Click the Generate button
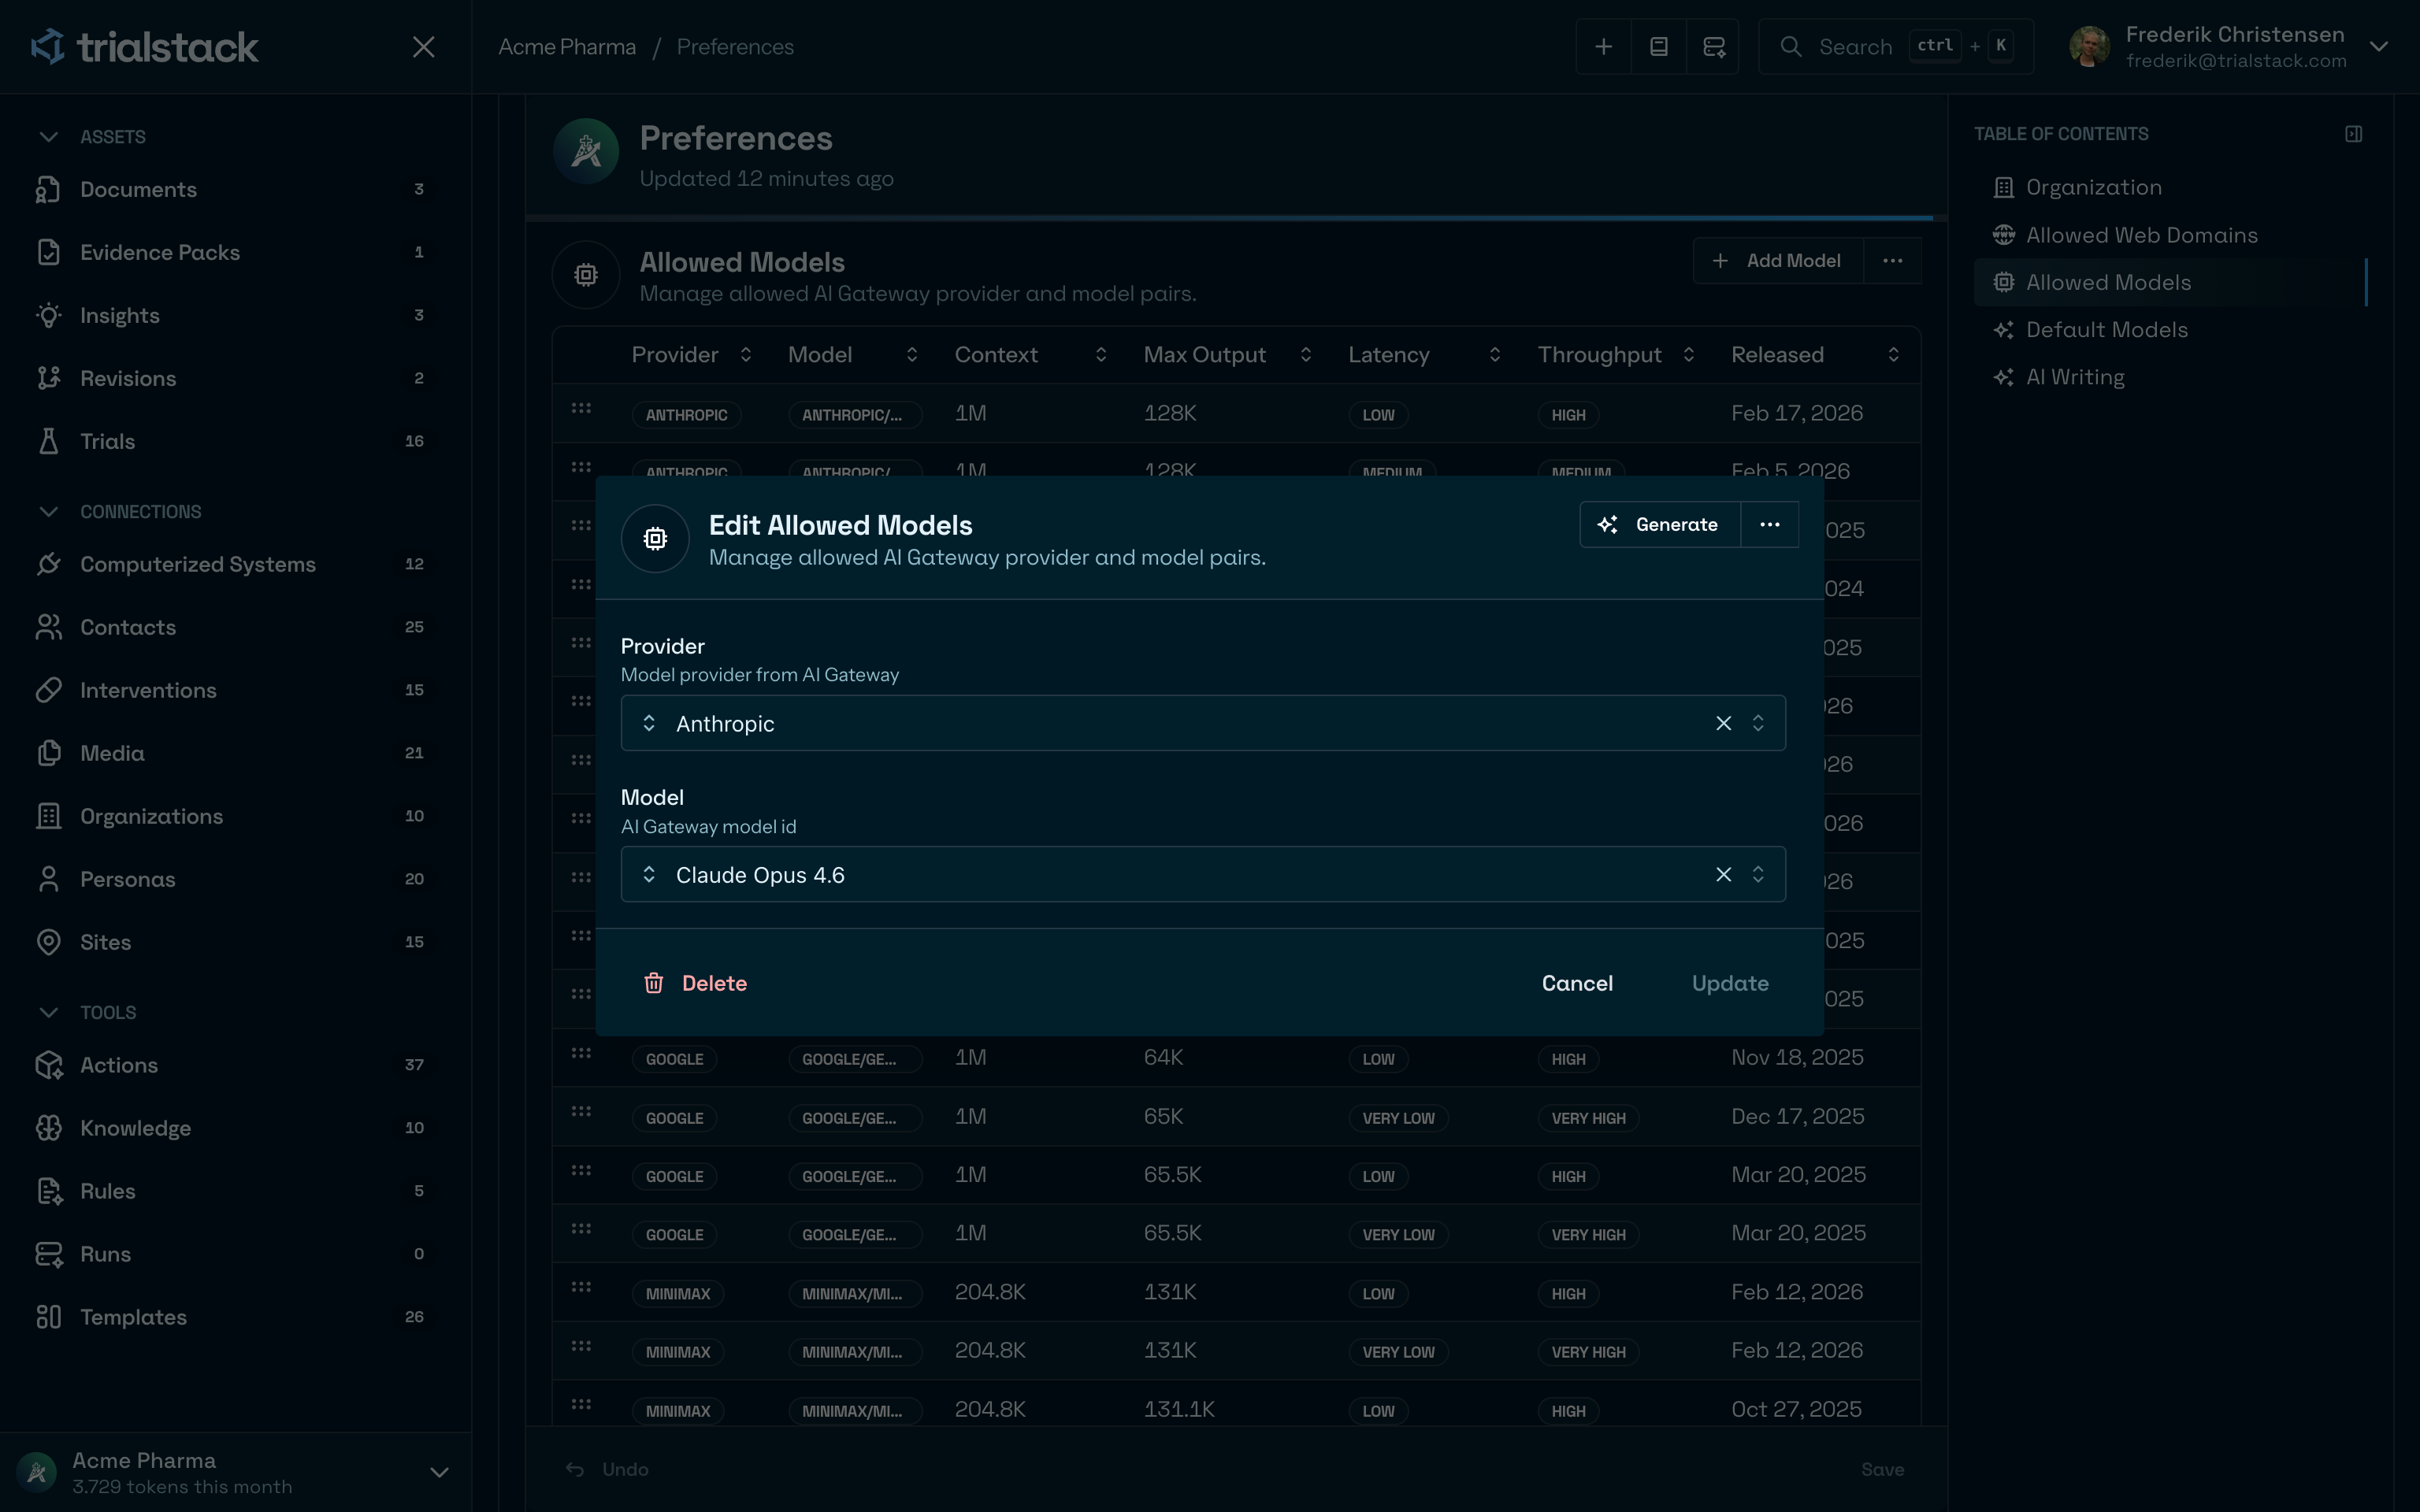 [1660, 525]
